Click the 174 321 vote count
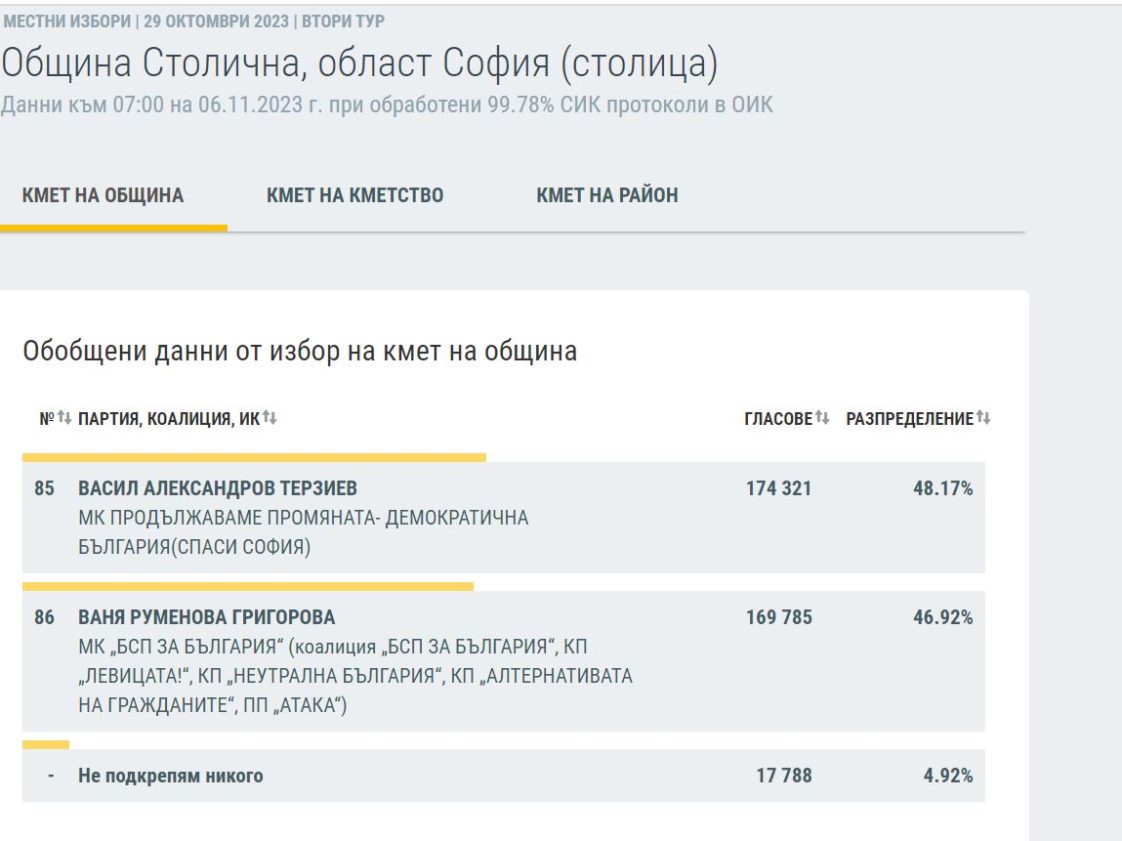The height and width of the screenshot is (841, 1122). (x=779, y=488)
